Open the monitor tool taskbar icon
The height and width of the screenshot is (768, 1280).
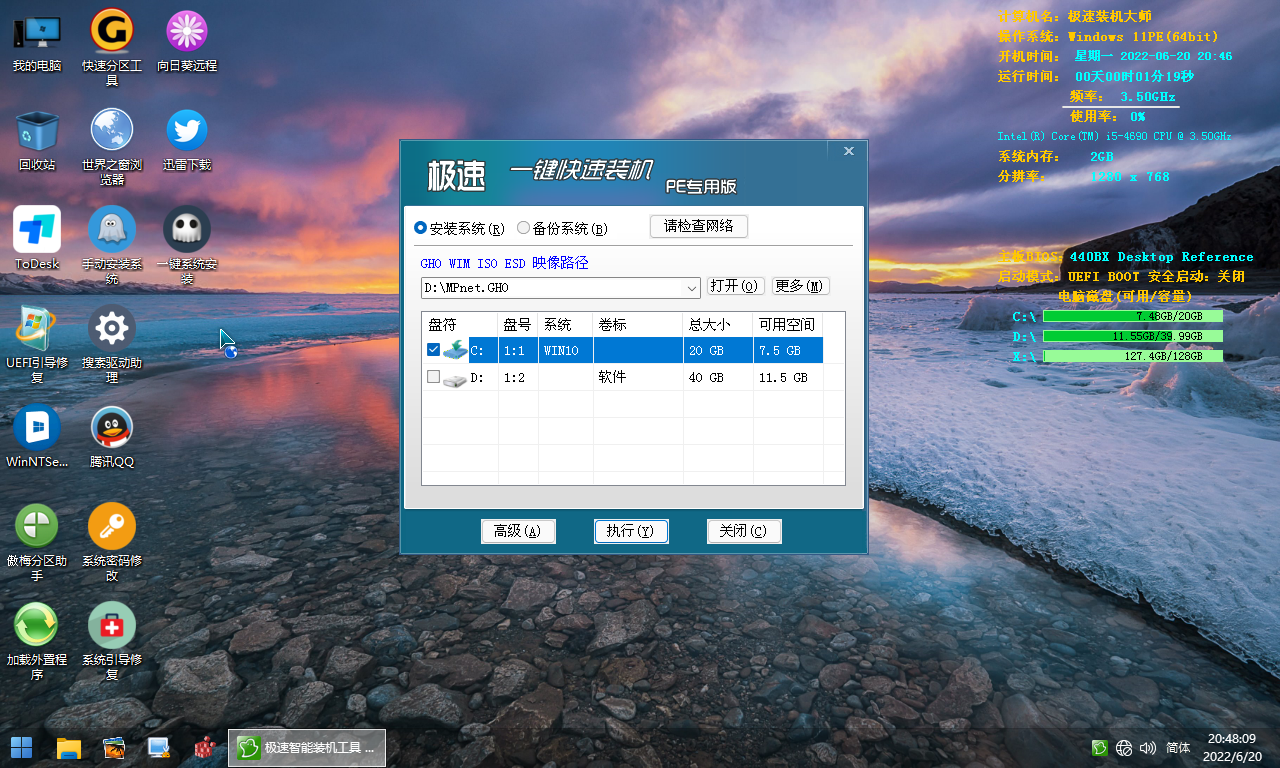158,747
